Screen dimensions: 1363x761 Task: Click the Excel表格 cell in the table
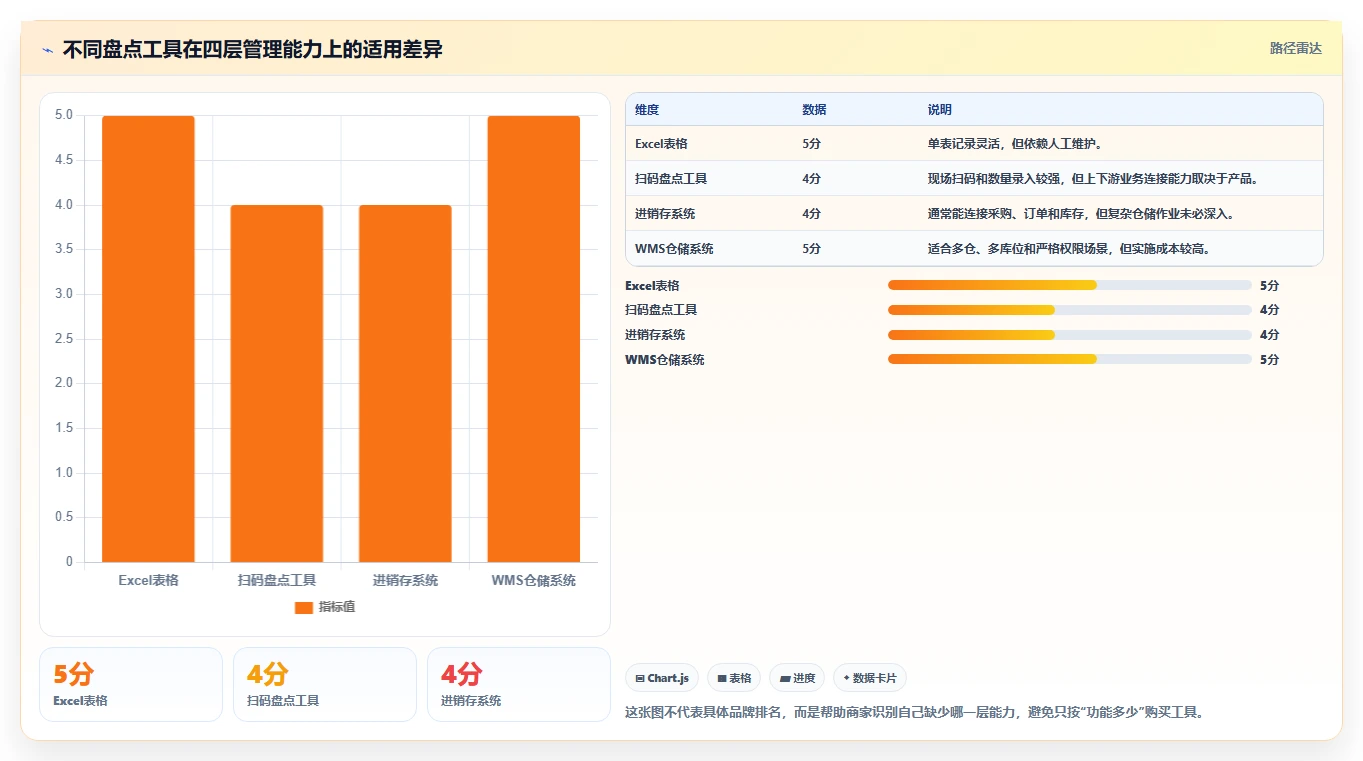click(x=661, y=144)
